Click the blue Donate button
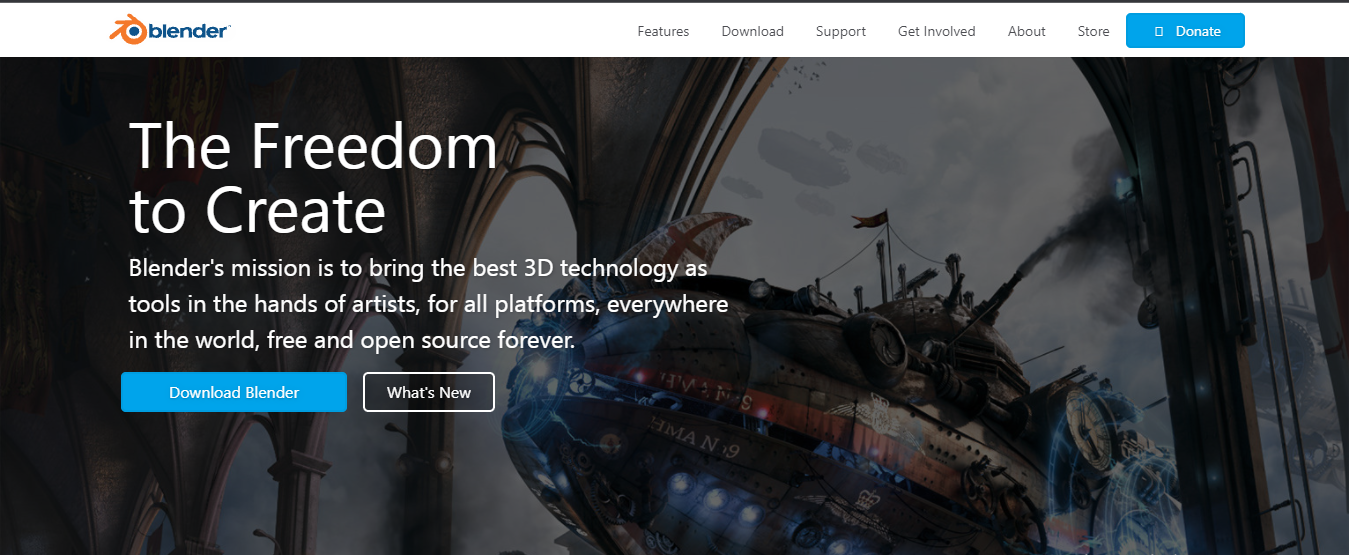Image resolution: width=1349 pixels, height=555 pixels. (x=1185, y=31)
